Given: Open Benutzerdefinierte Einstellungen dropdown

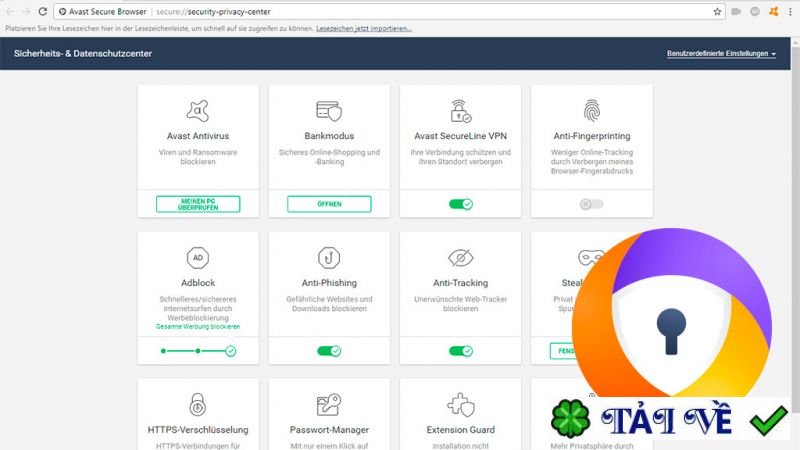Looking at the screenshot, I should pyautogui.click(x=721, y=54).
